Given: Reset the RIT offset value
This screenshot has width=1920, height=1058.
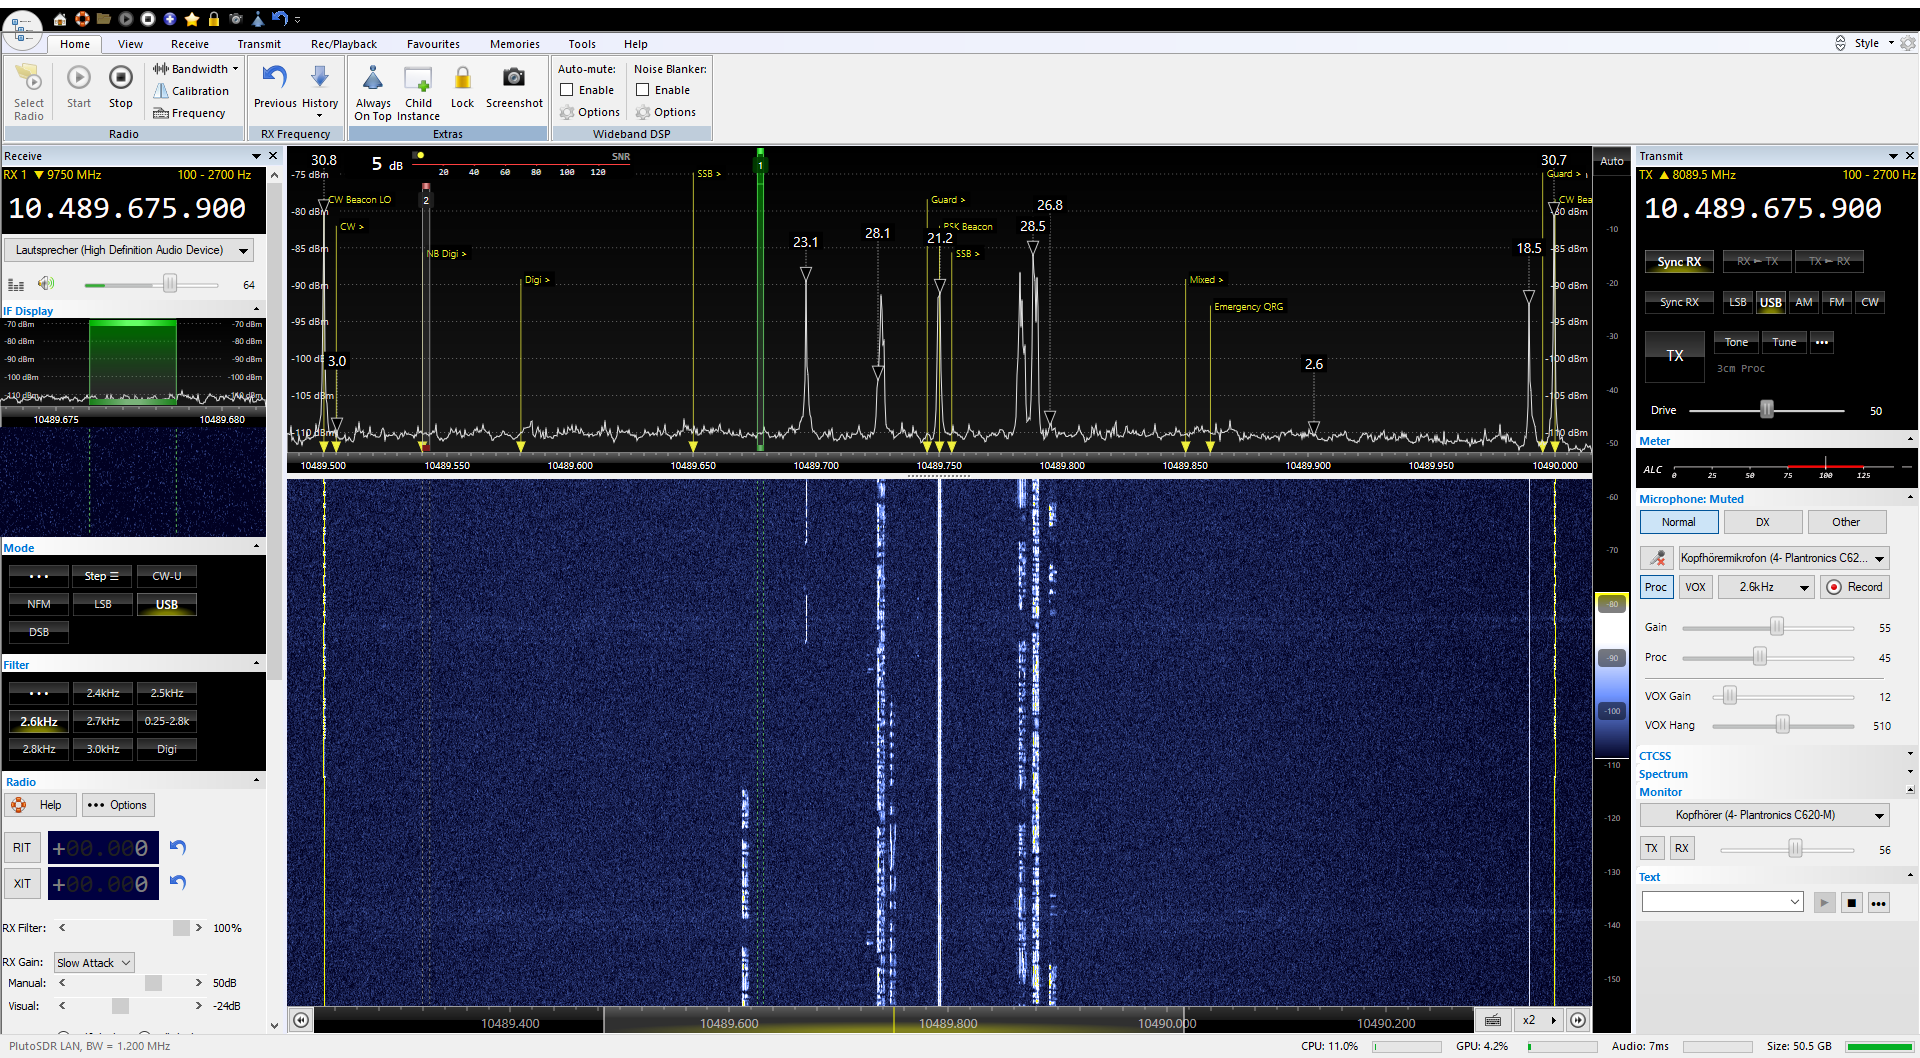Looking at the screenshot, I should click(178, 847).
